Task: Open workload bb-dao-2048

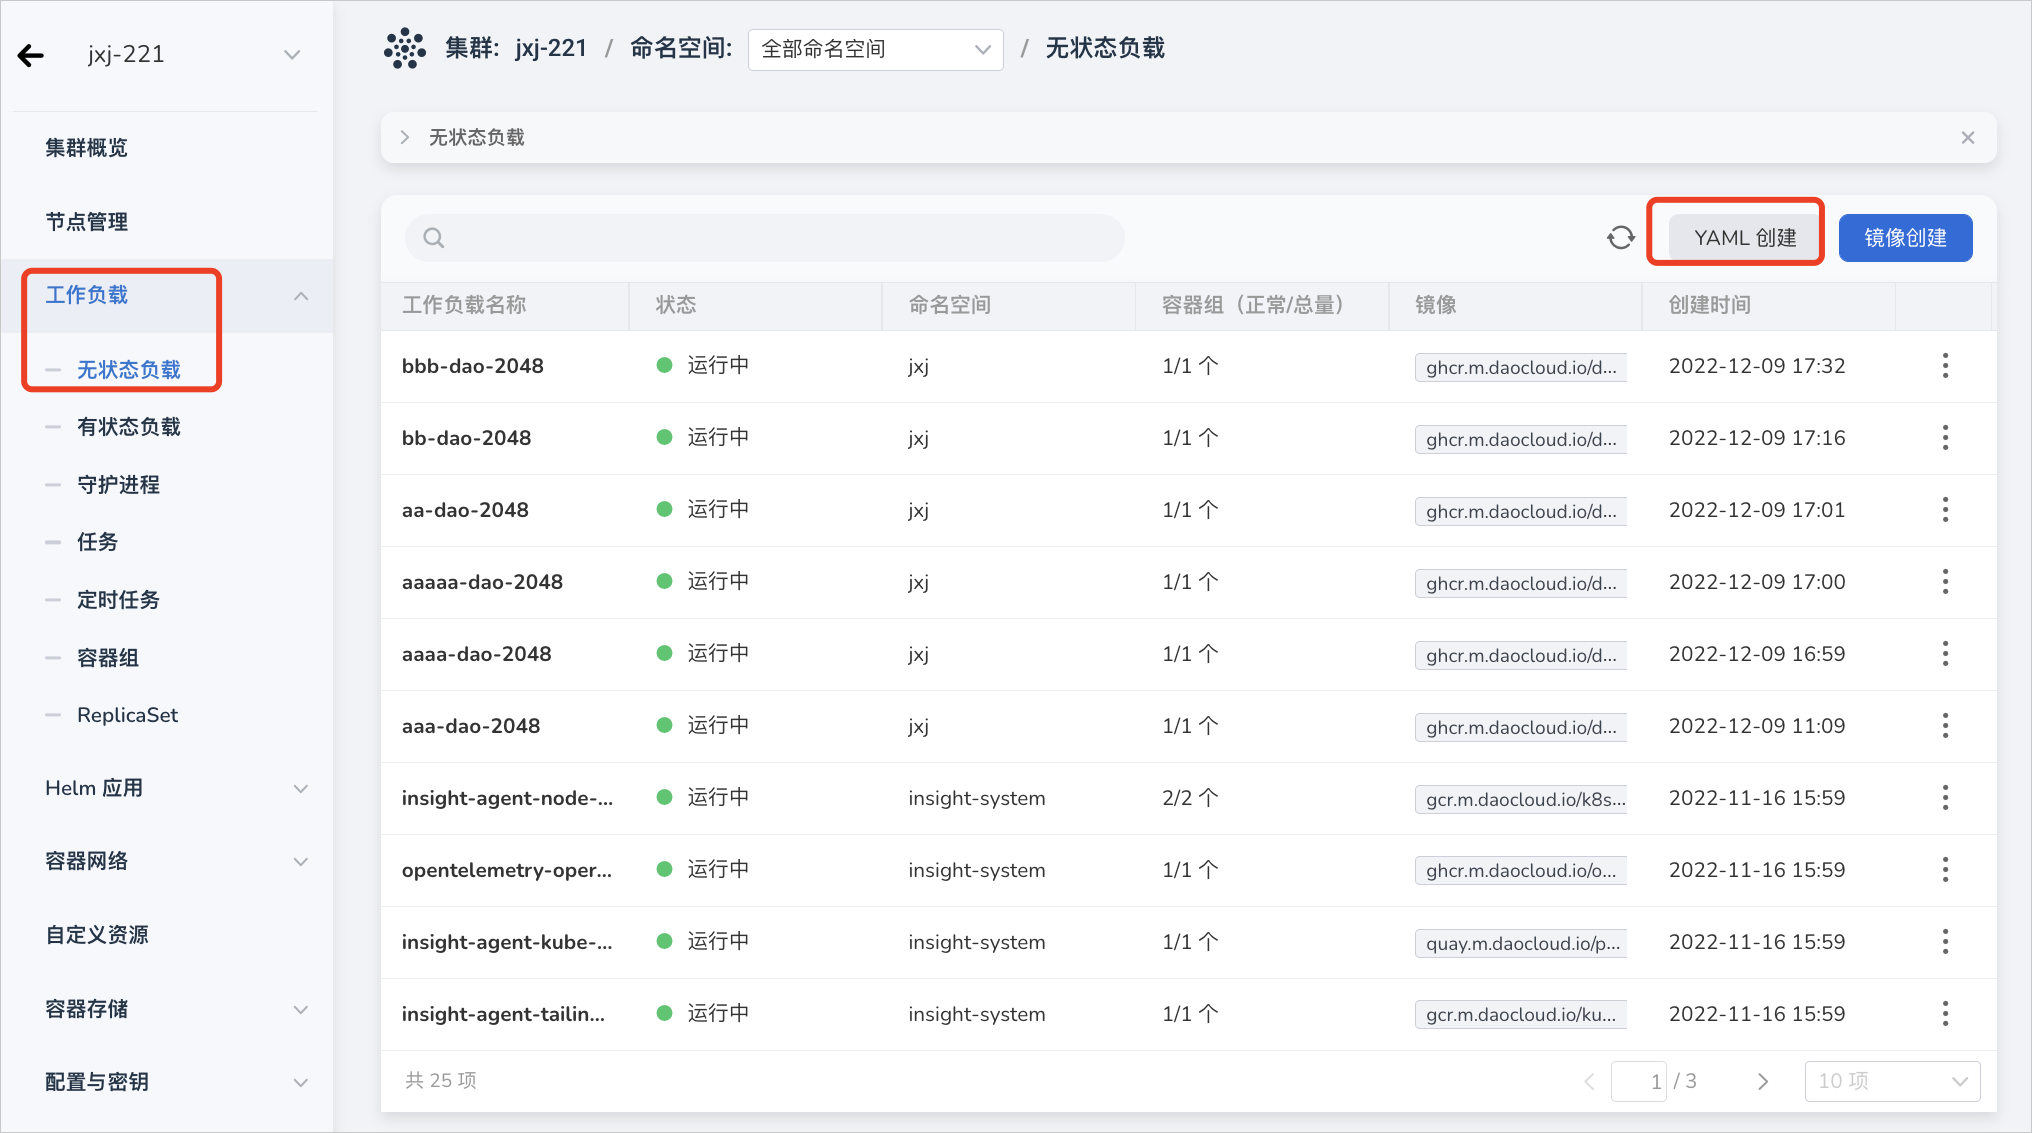Action: click(467, 438)
